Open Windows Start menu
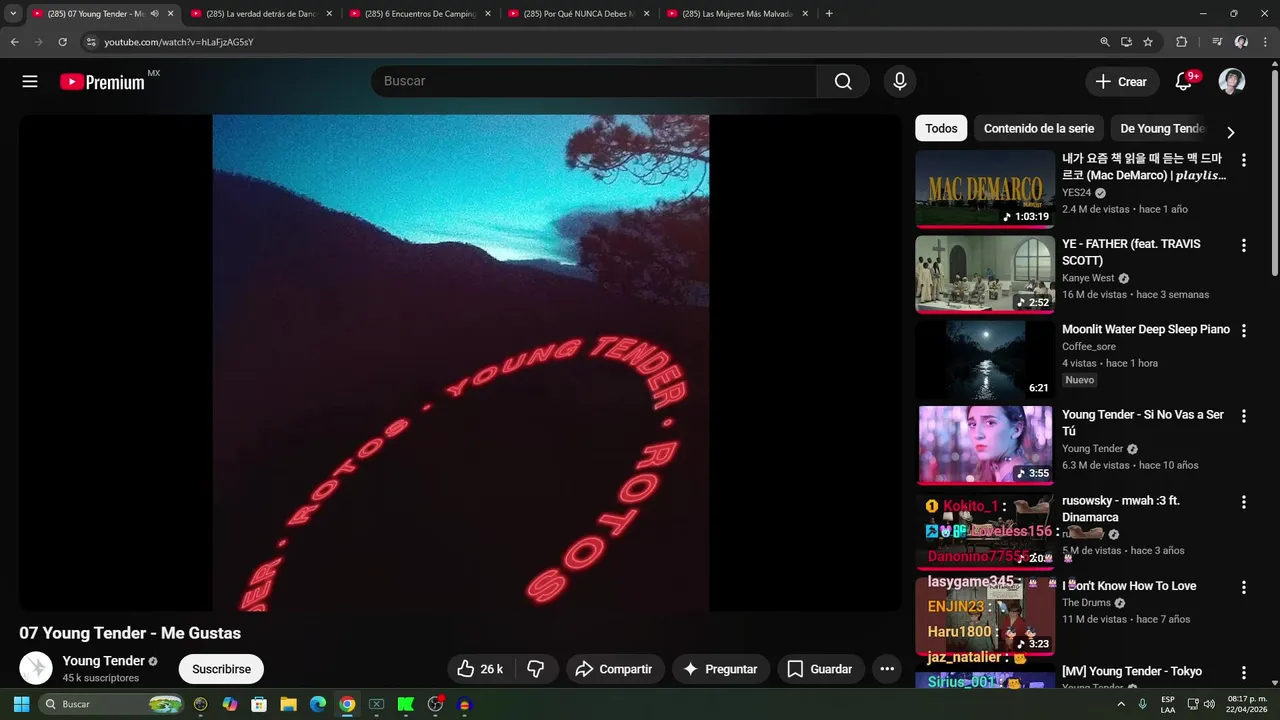This screenshot has height=720, width=1280. [21, 704]
